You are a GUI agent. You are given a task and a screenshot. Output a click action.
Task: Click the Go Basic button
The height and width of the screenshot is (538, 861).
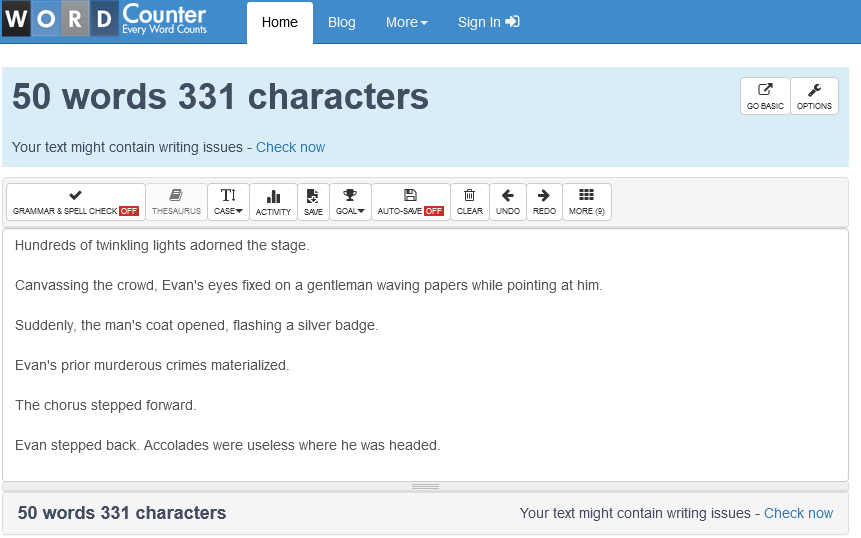(x=765, y=96)
